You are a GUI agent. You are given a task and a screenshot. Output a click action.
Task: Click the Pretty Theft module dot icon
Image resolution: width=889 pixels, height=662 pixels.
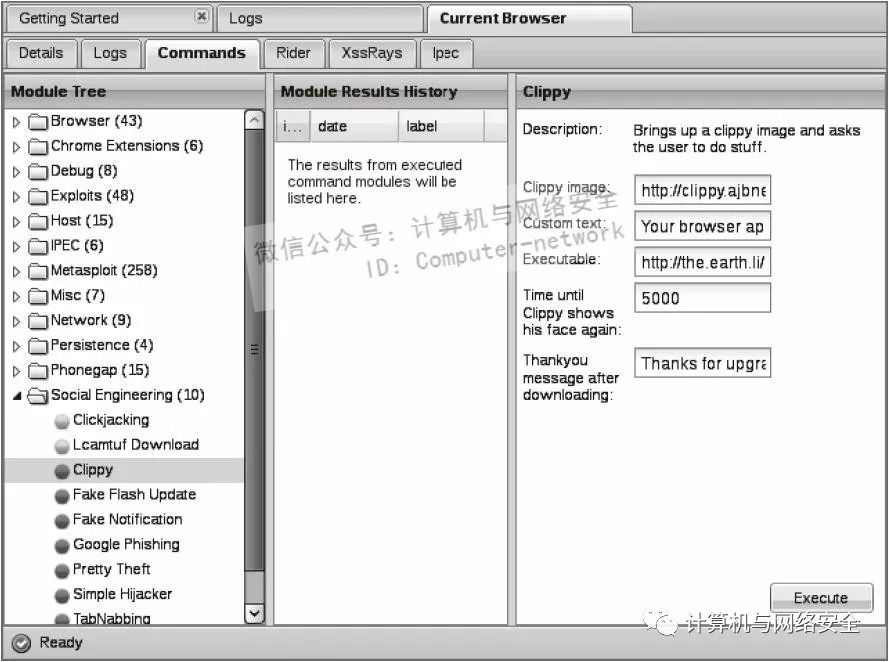point(62,570)
